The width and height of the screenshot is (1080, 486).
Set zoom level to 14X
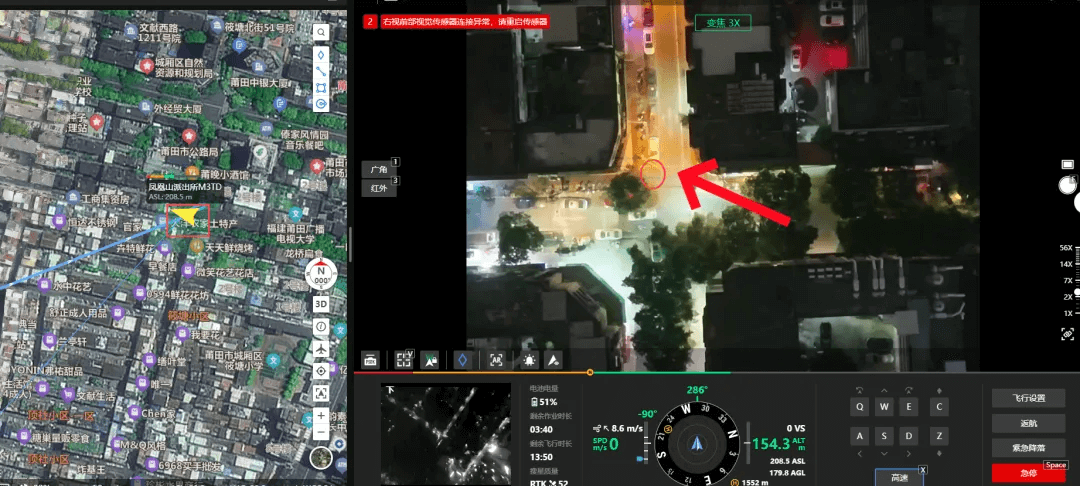pyautogui.click(x=1066, y=264)
